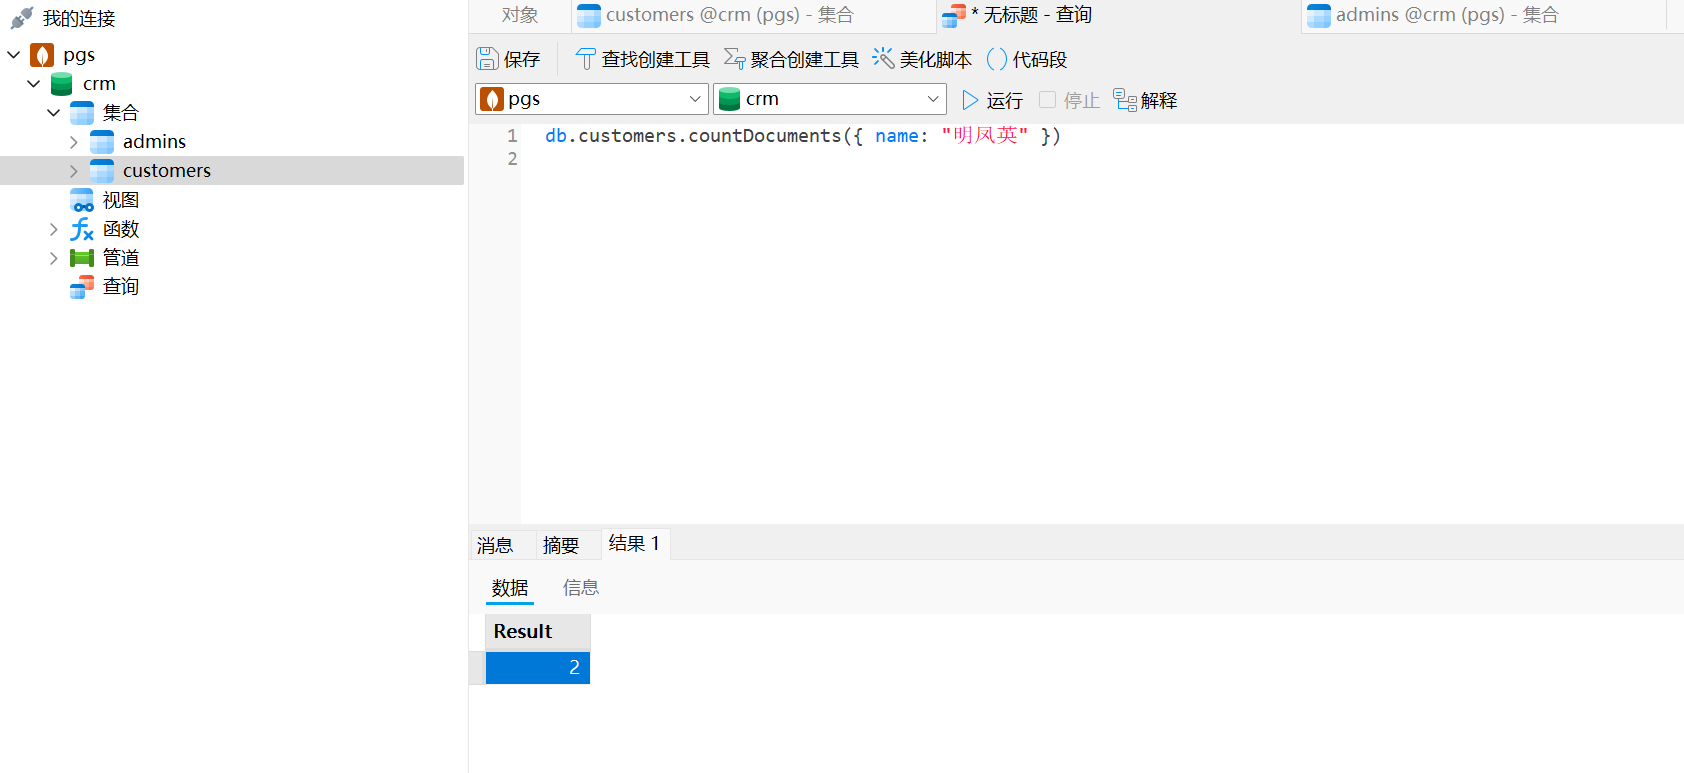Click the 代码段 code snippet parentheses icon
Viewport: 1684px width, 773px height.
[x=997, y=59]
